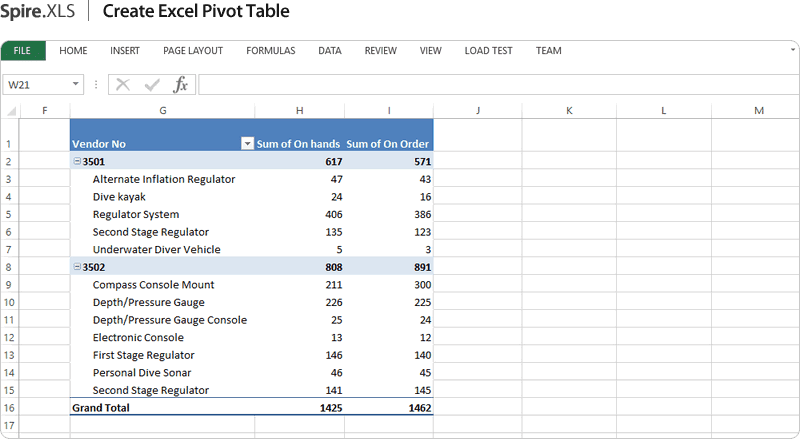
Task: Collapse the 3502 vendor group
Action: click(77, 267)
